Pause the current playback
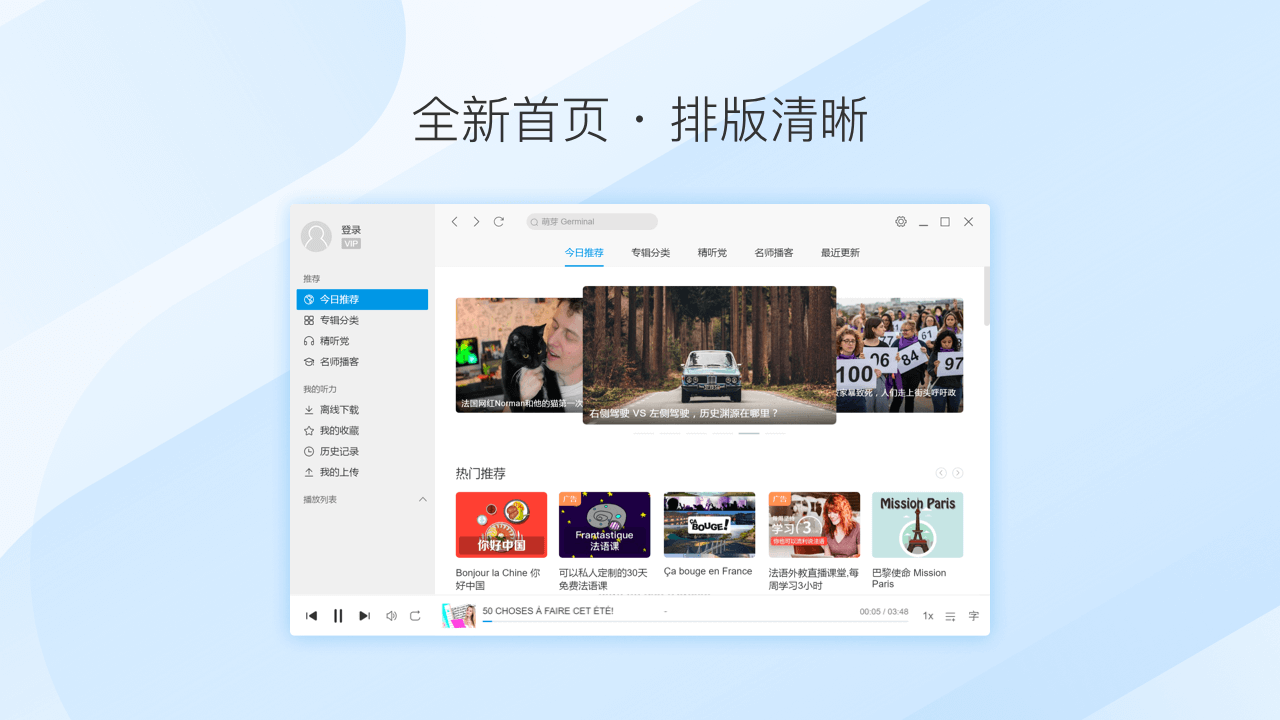The image size is (1280, 720). tap(338, 616)
